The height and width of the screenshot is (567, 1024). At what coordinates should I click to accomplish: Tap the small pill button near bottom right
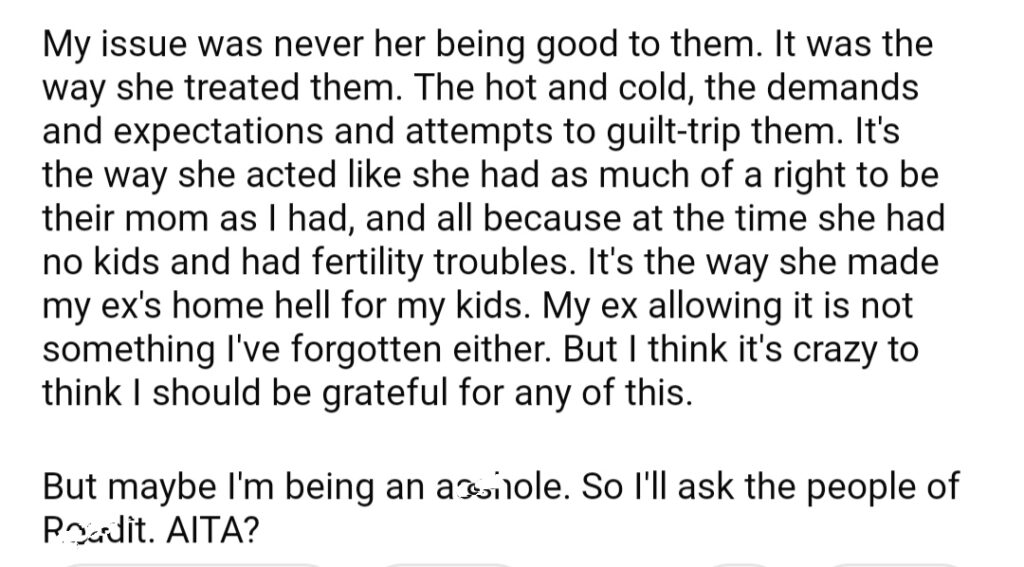click(739, 564)
